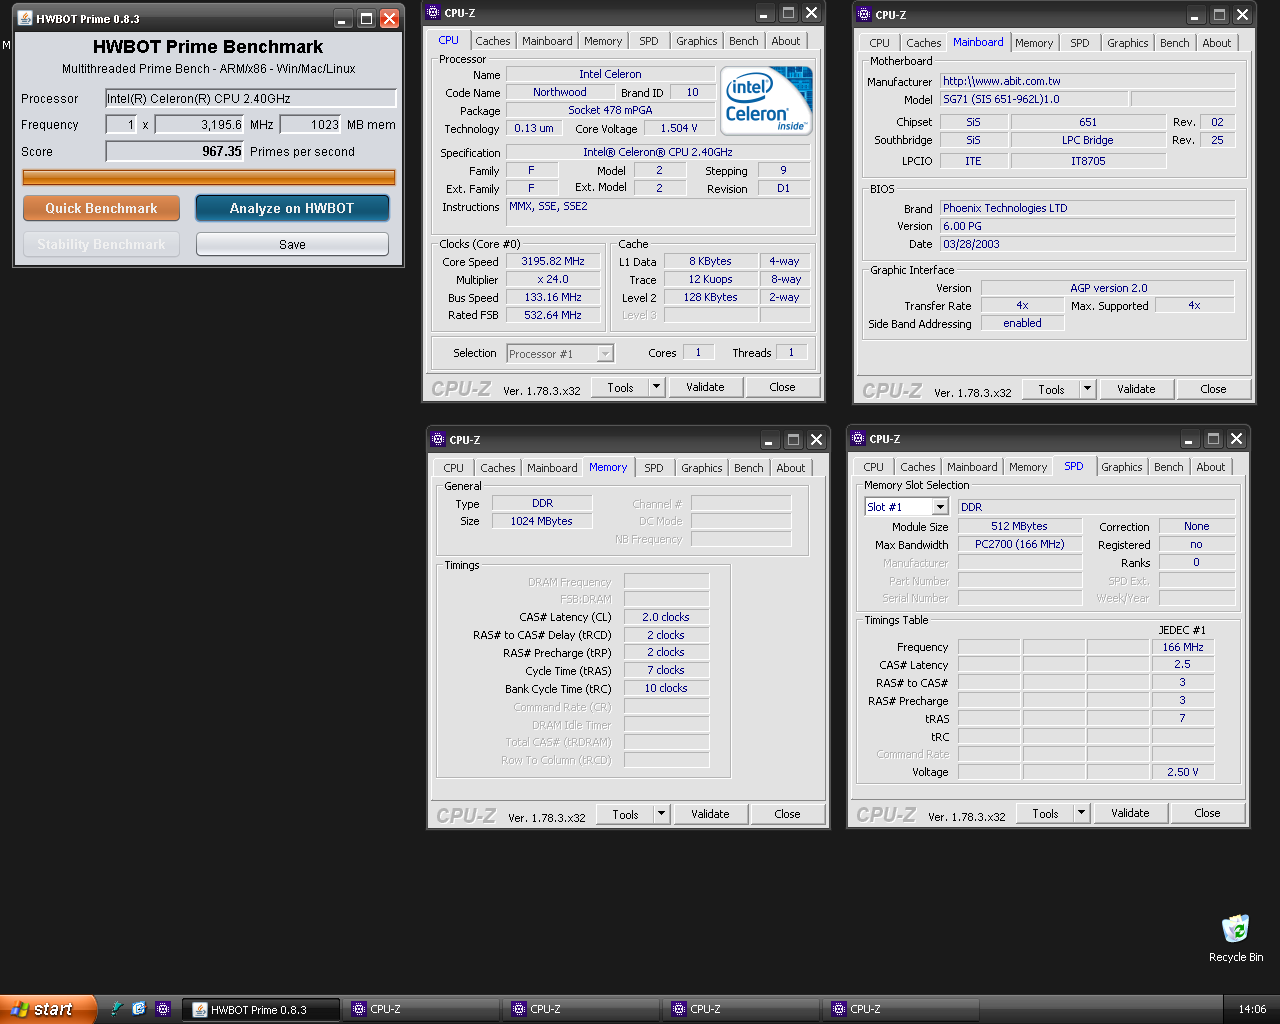This screenshot has height=1024, width=1280.
Task: Click the 967.35 score field
Action: (x=175, y=151)
